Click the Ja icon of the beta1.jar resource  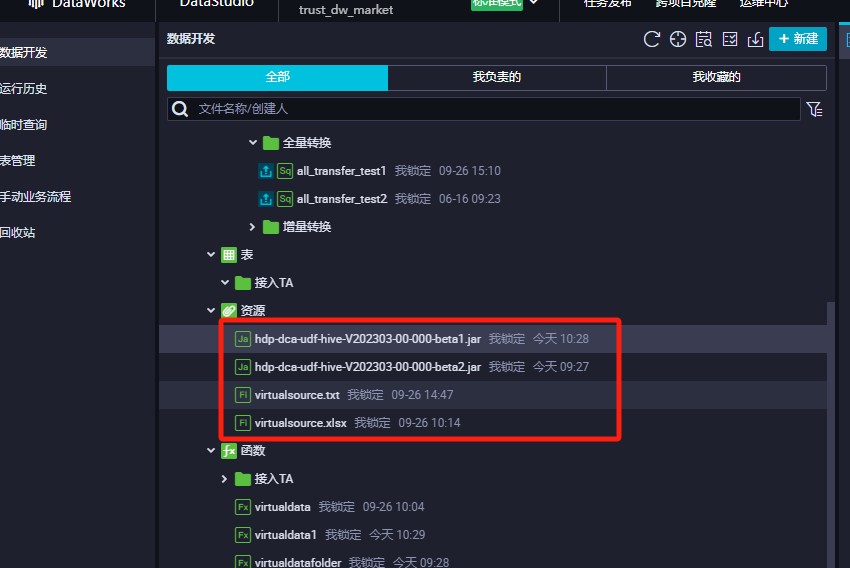[x=242, y=339]
